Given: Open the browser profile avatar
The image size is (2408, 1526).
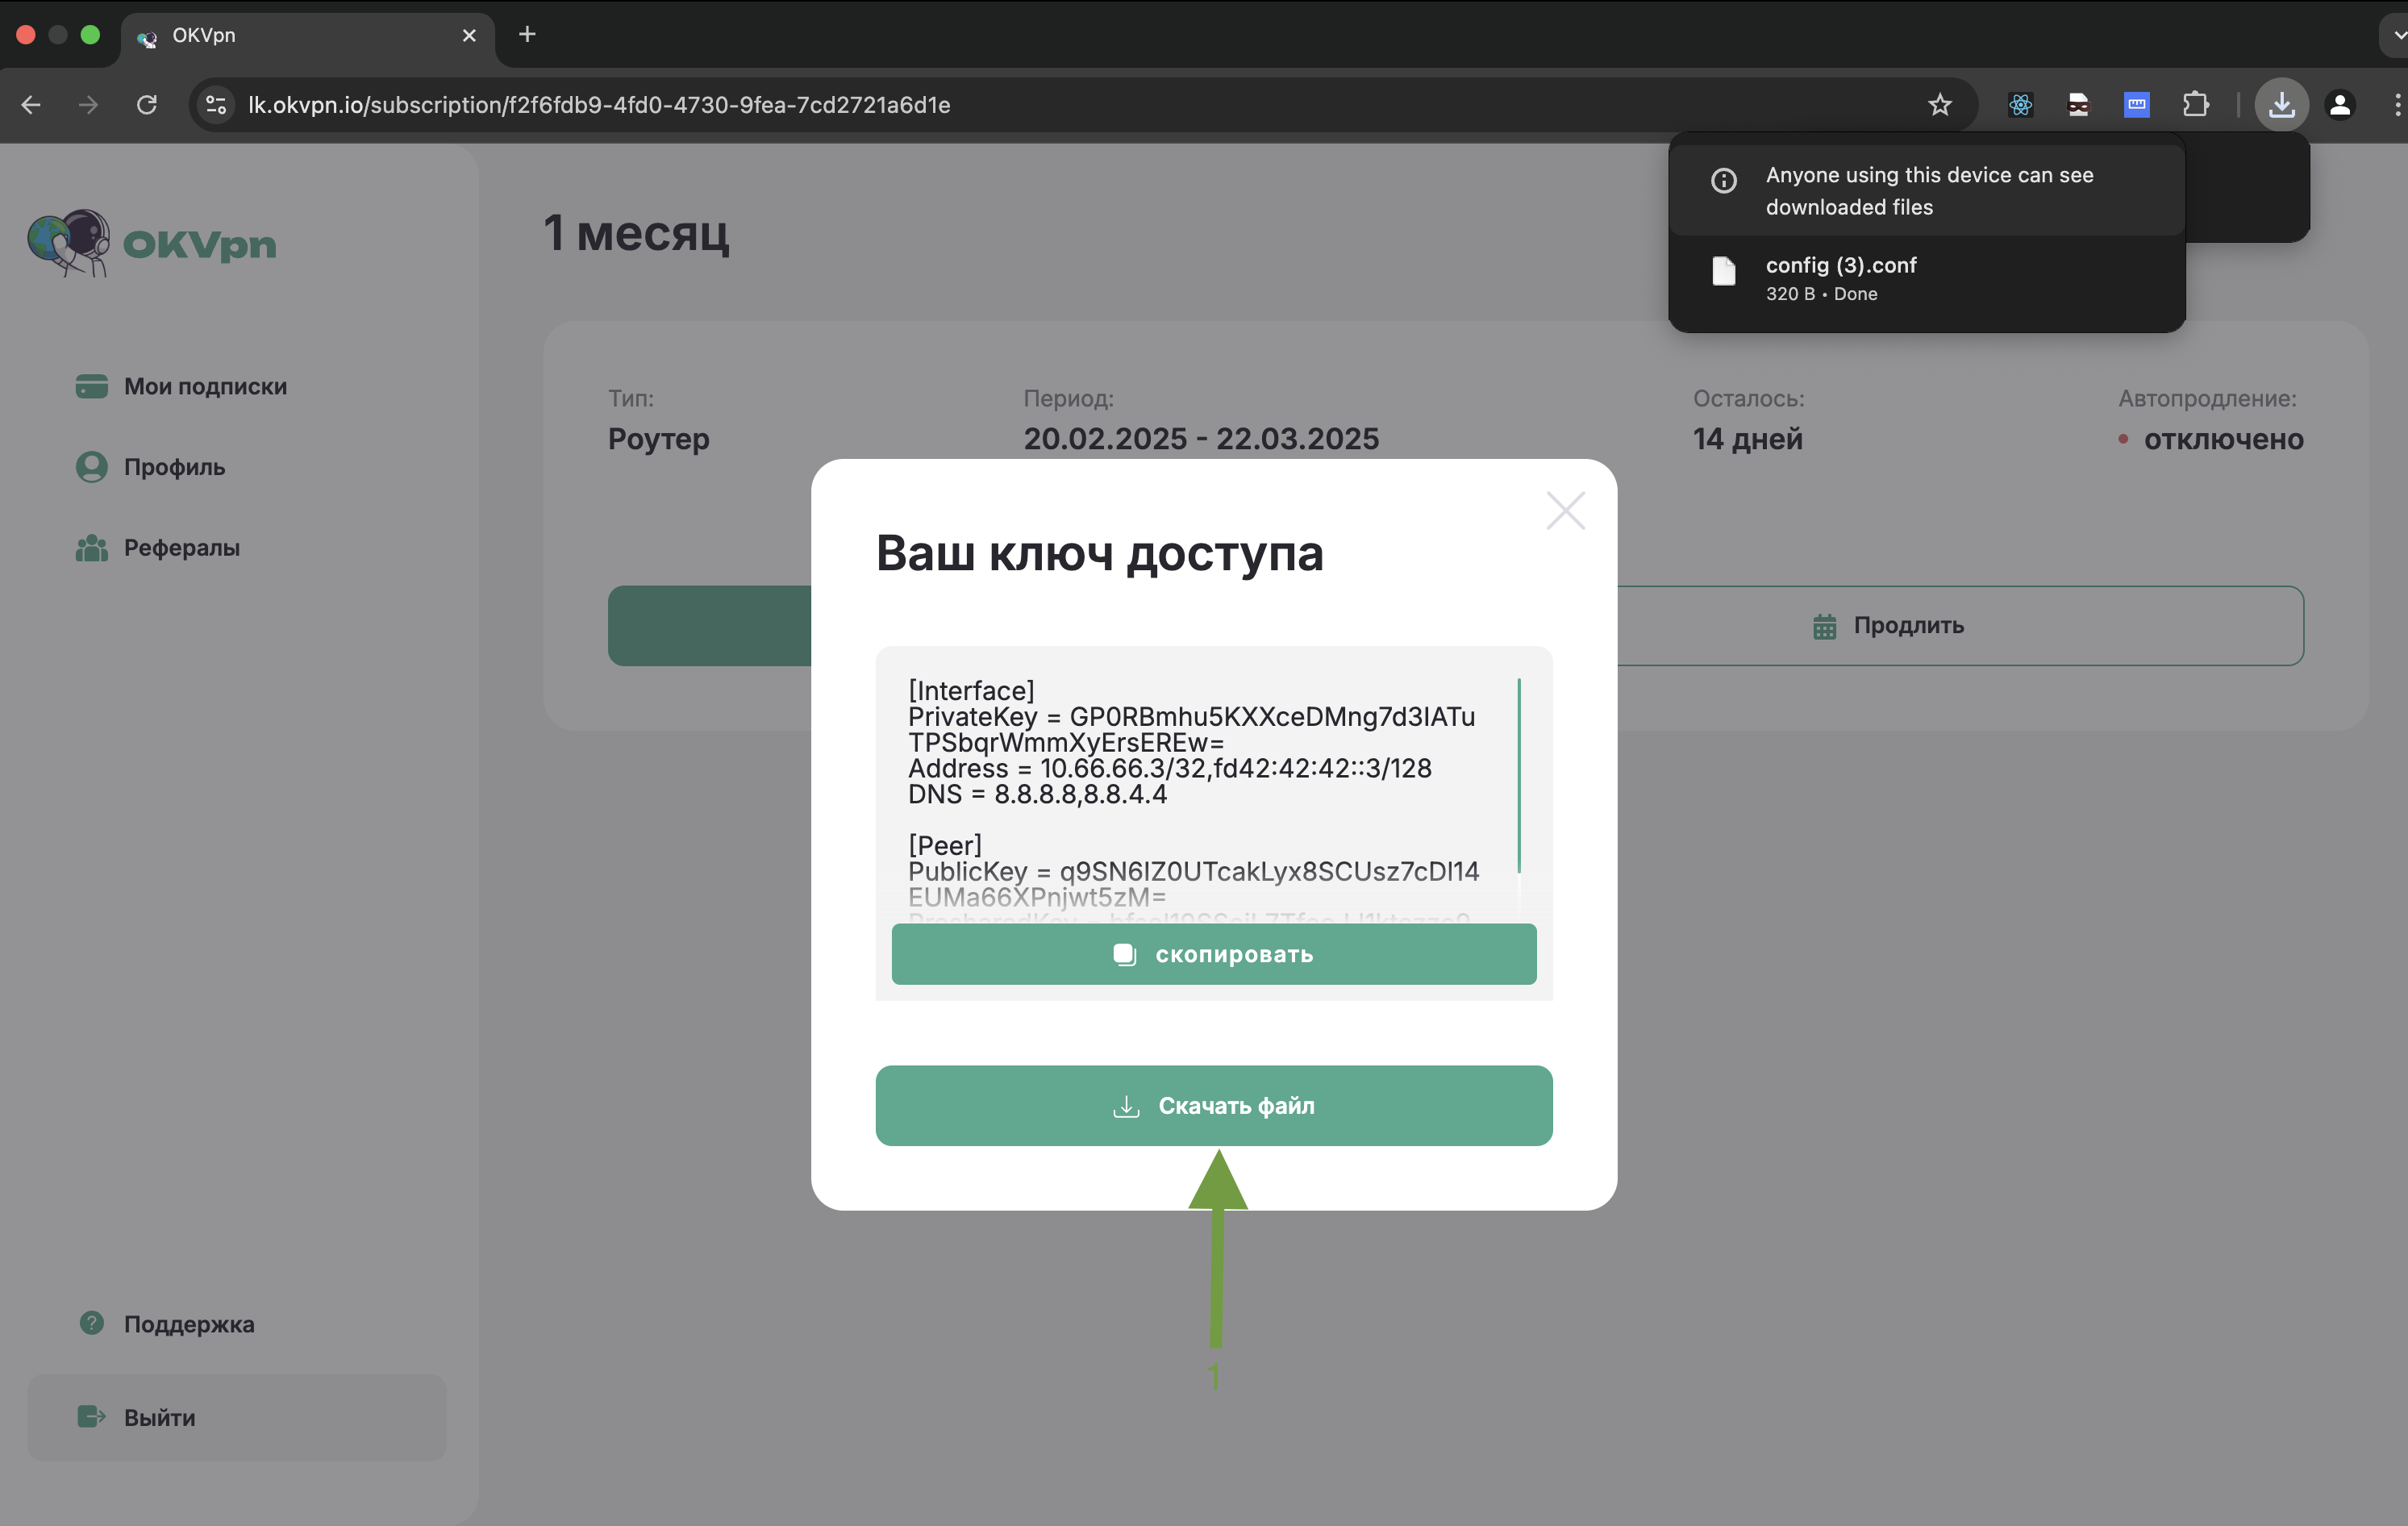Looking at the screenshot, I should [2340, 104].
